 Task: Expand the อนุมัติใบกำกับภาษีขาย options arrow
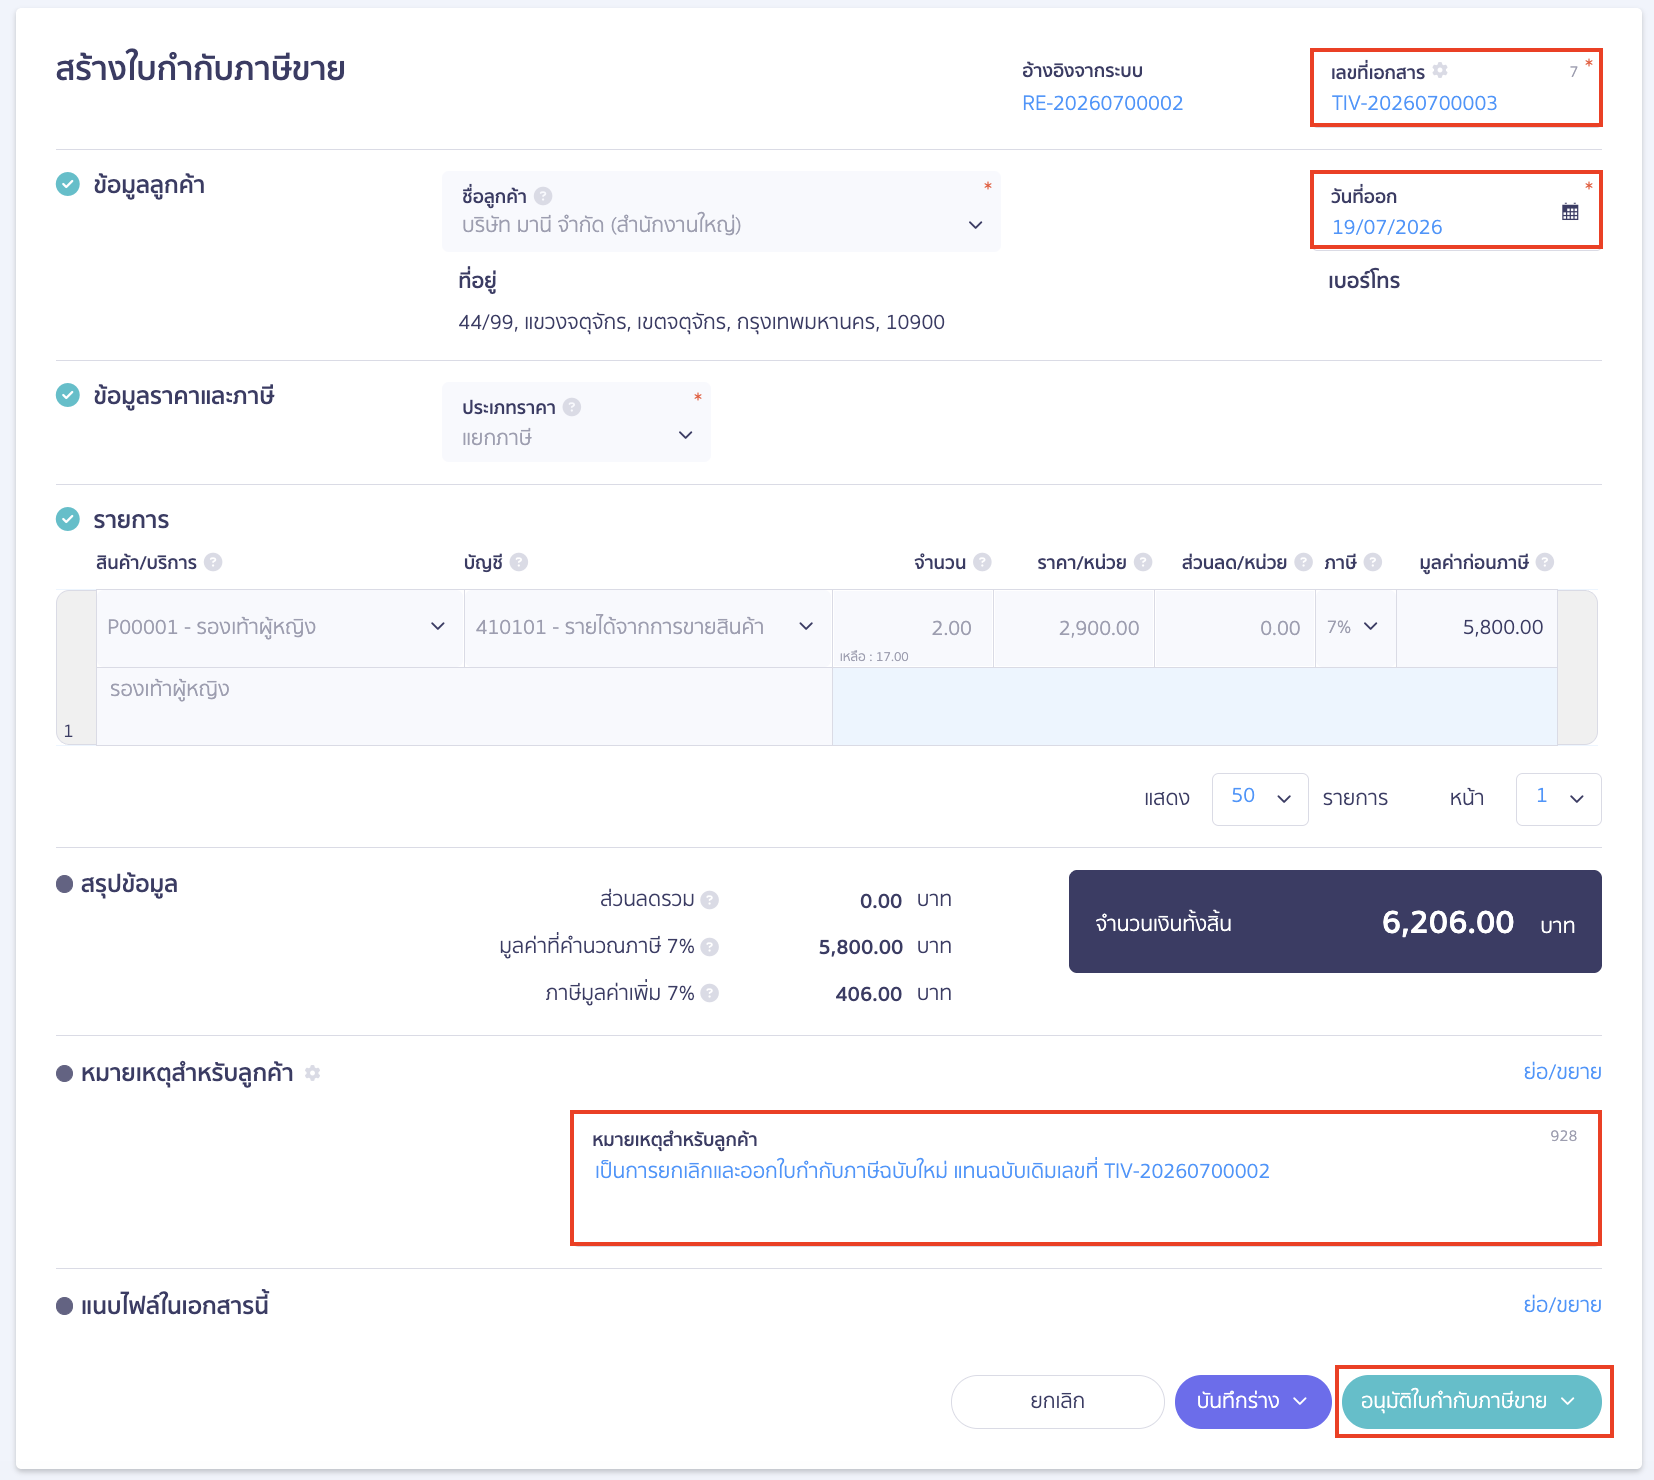1568,1401
